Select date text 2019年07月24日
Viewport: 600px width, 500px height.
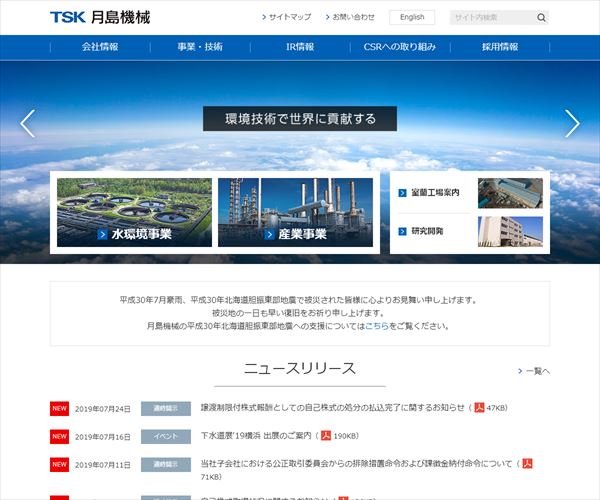[103, 409]
